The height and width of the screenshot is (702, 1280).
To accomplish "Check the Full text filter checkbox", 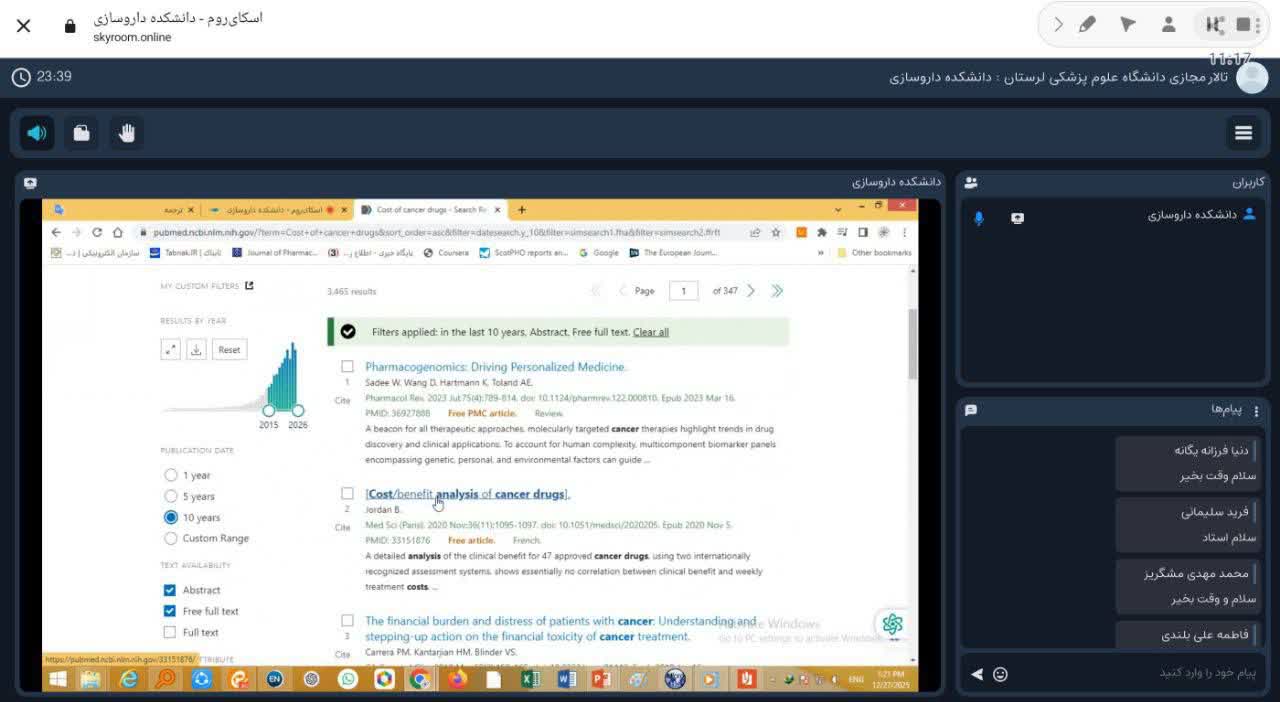I will pos(170,632).
